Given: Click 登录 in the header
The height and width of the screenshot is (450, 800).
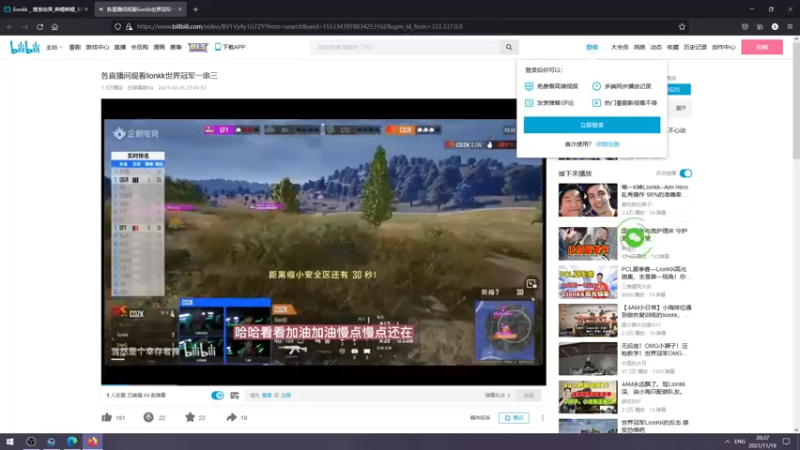Looking at the screenshot, I should [592, 47].
